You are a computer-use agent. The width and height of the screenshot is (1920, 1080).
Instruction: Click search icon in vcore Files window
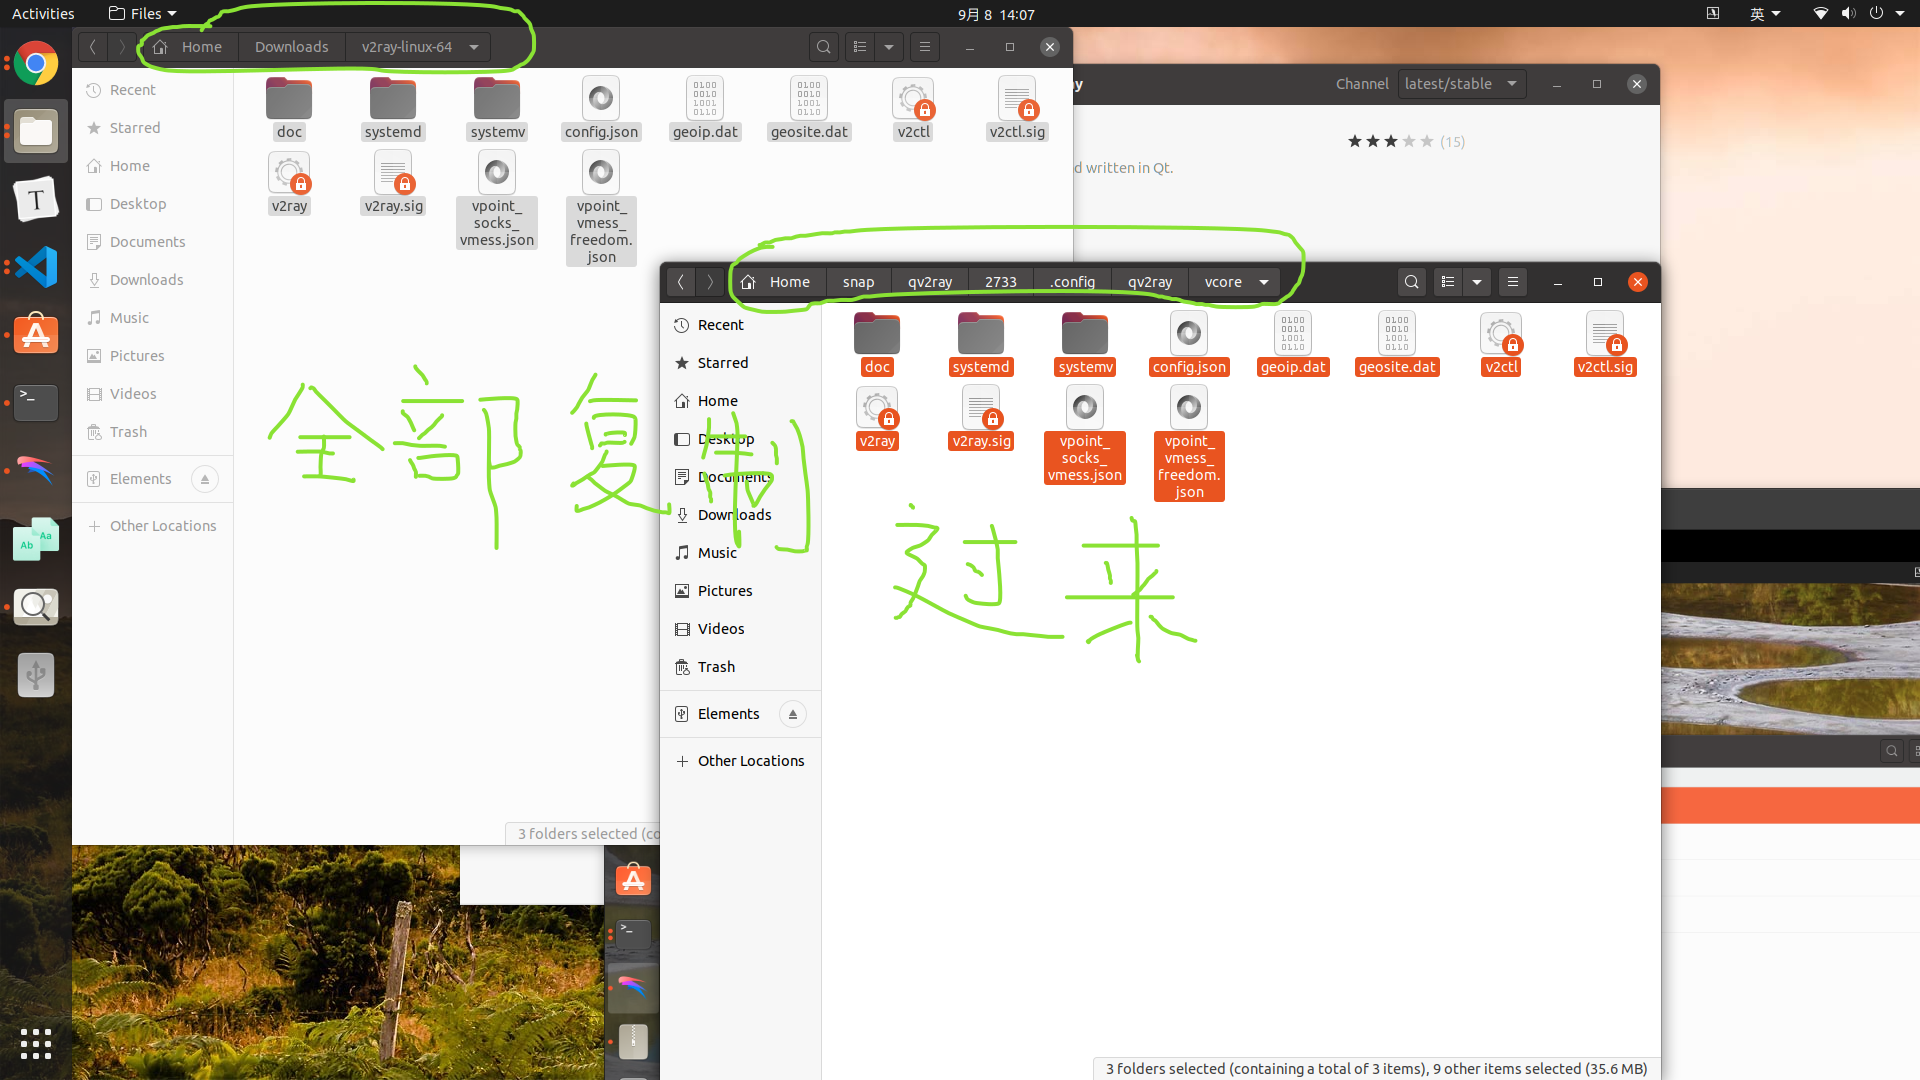(1411, 282)
